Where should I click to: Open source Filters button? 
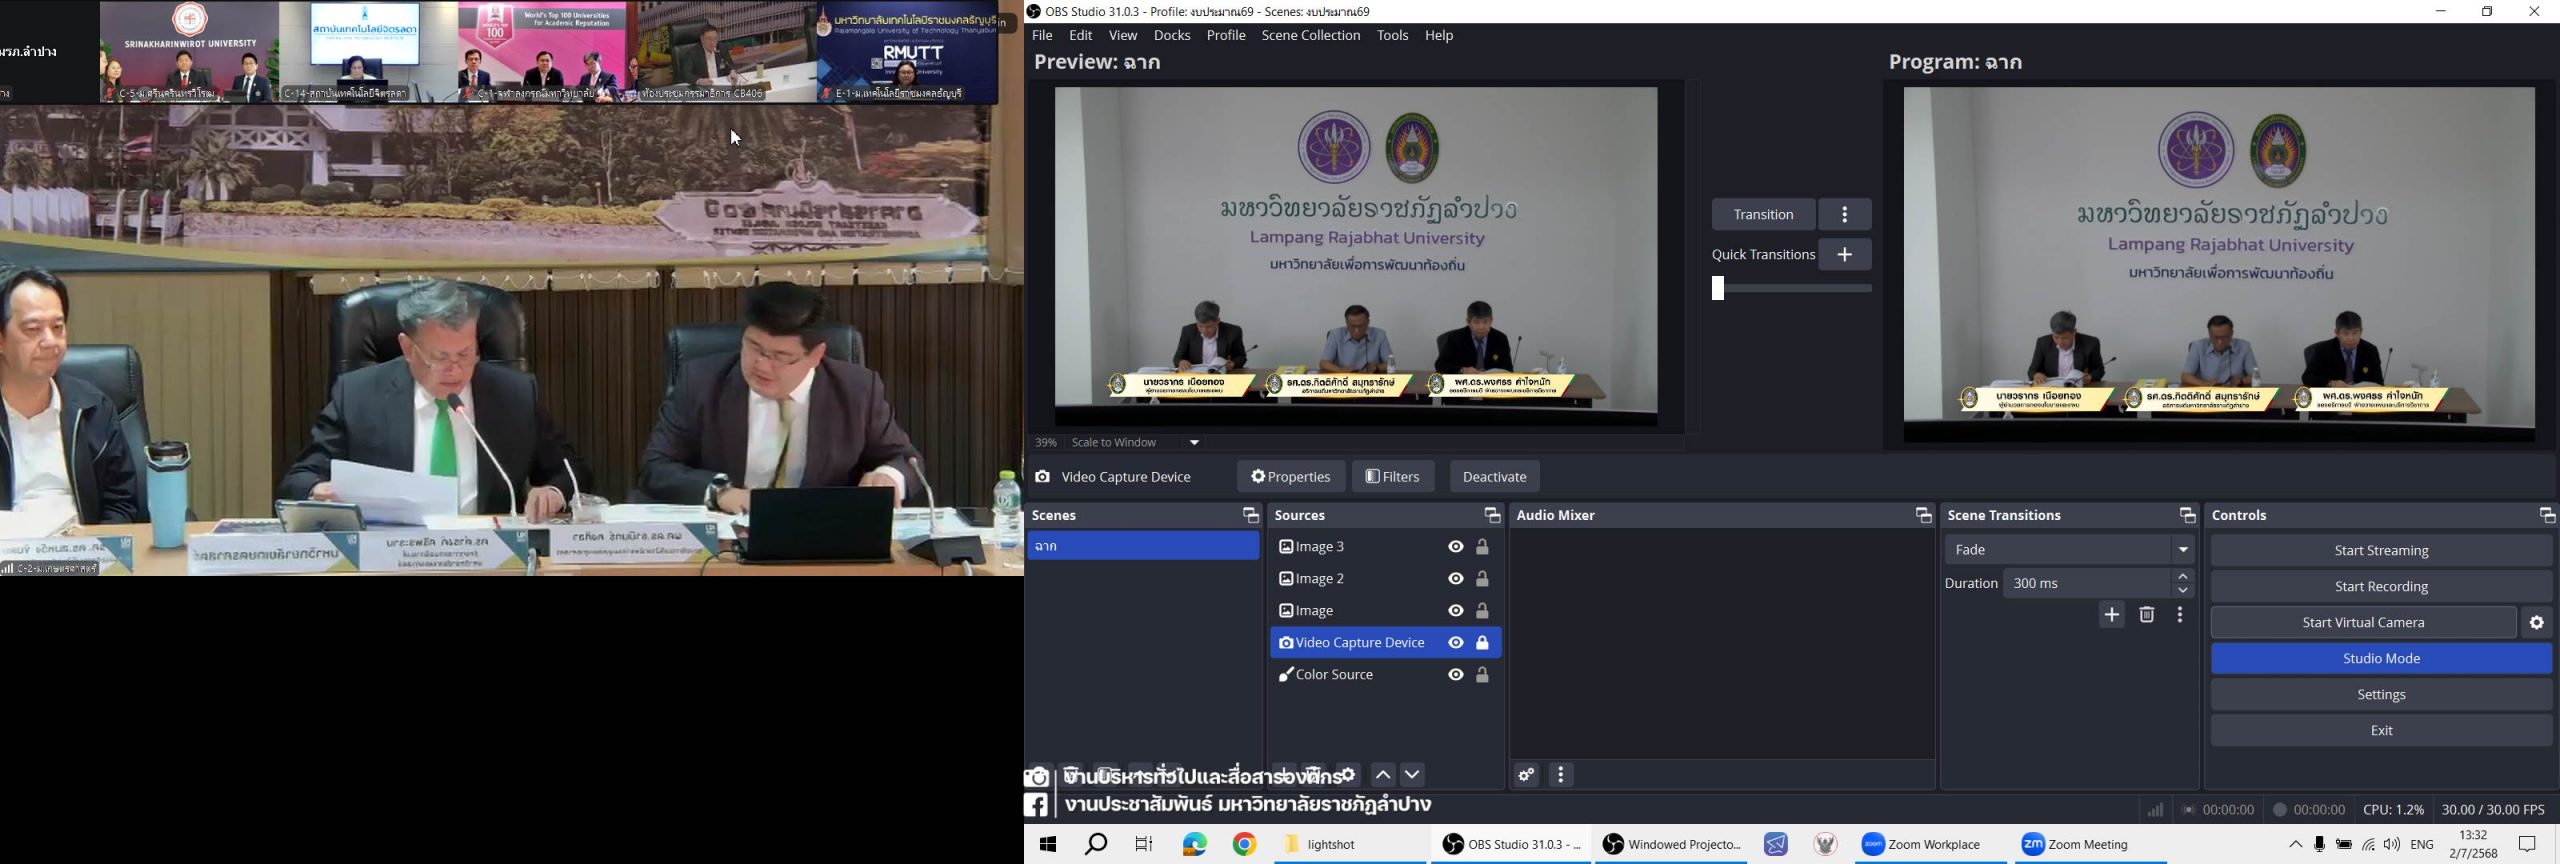click(x=1393, y=477)
